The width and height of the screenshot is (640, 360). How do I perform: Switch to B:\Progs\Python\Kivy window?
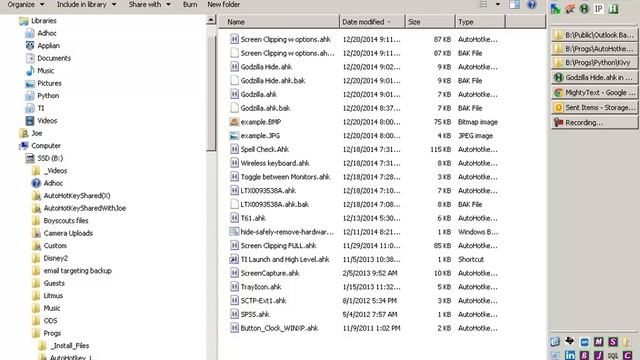click(x=594, y=62)
